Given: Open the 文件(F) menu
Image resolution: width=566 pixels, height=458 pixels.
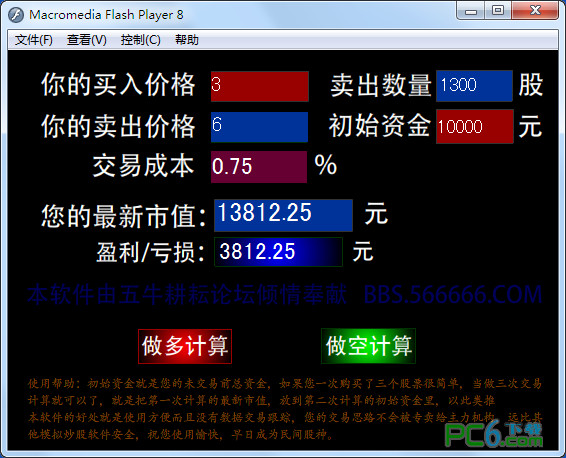Looking at the screenshot, I should pyautogui.click(x=34, y=40).
